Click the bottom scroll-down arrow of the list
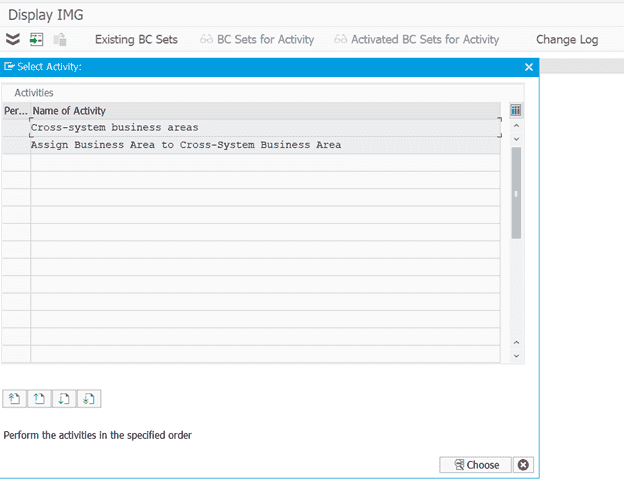Viewport: 624px width, 504px height. (x=516, y=355)
